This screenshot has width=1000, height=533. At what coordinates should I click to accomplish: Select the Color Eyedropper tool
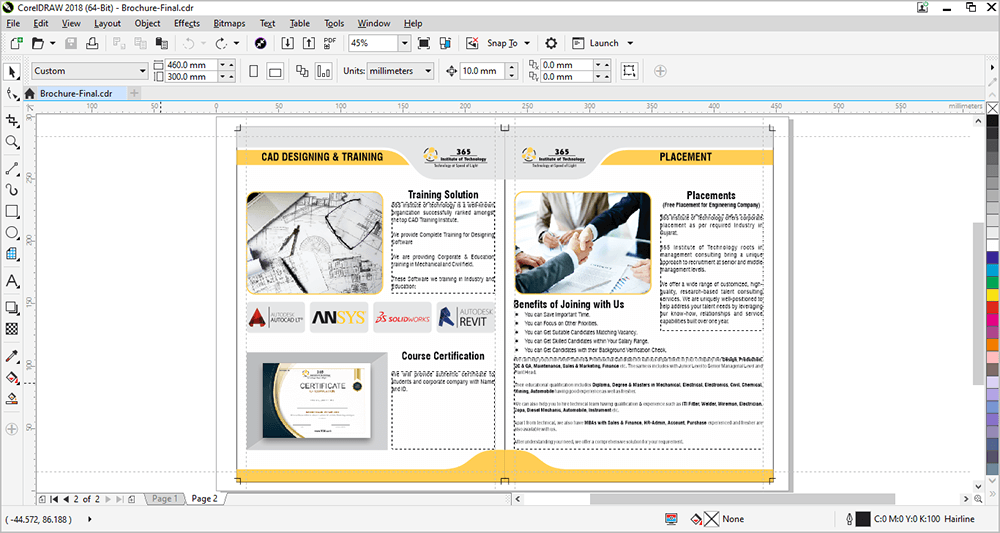(x=11, y=356)
